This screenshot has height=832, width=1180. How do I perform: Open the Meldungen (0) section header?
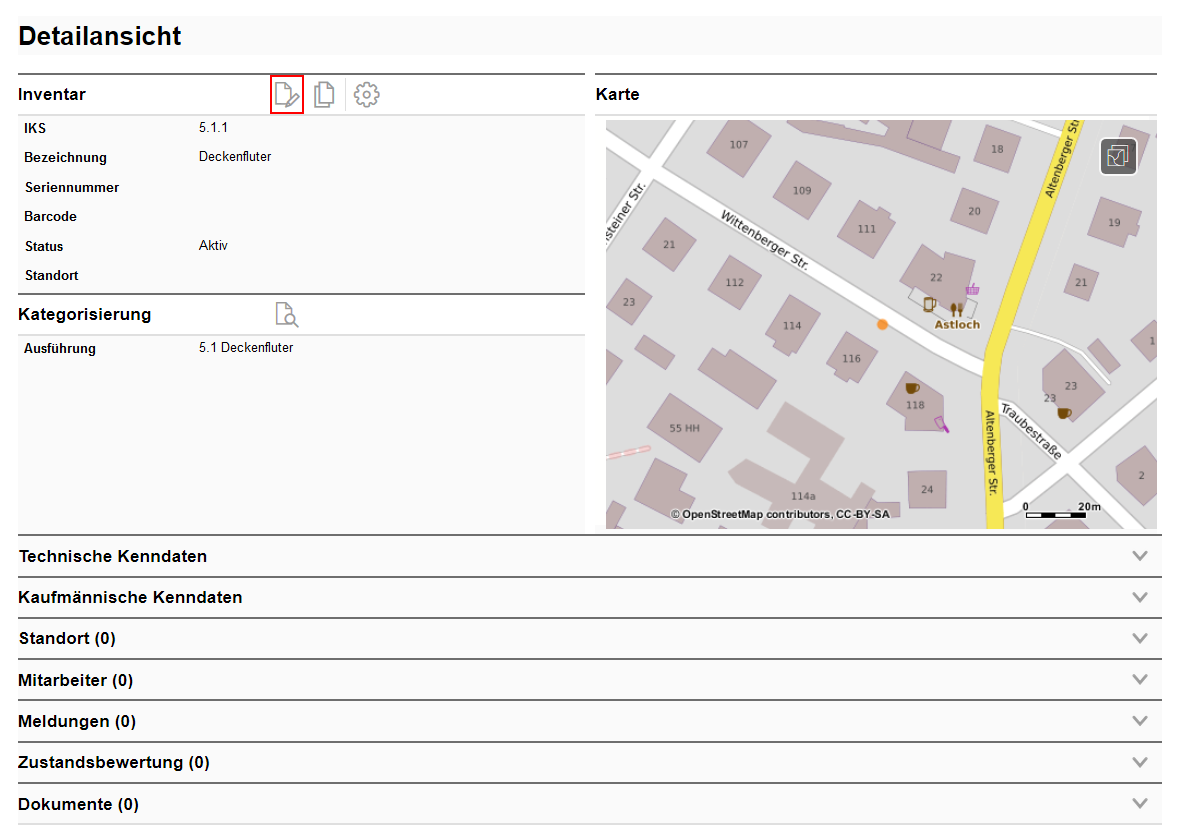(77, 721)
